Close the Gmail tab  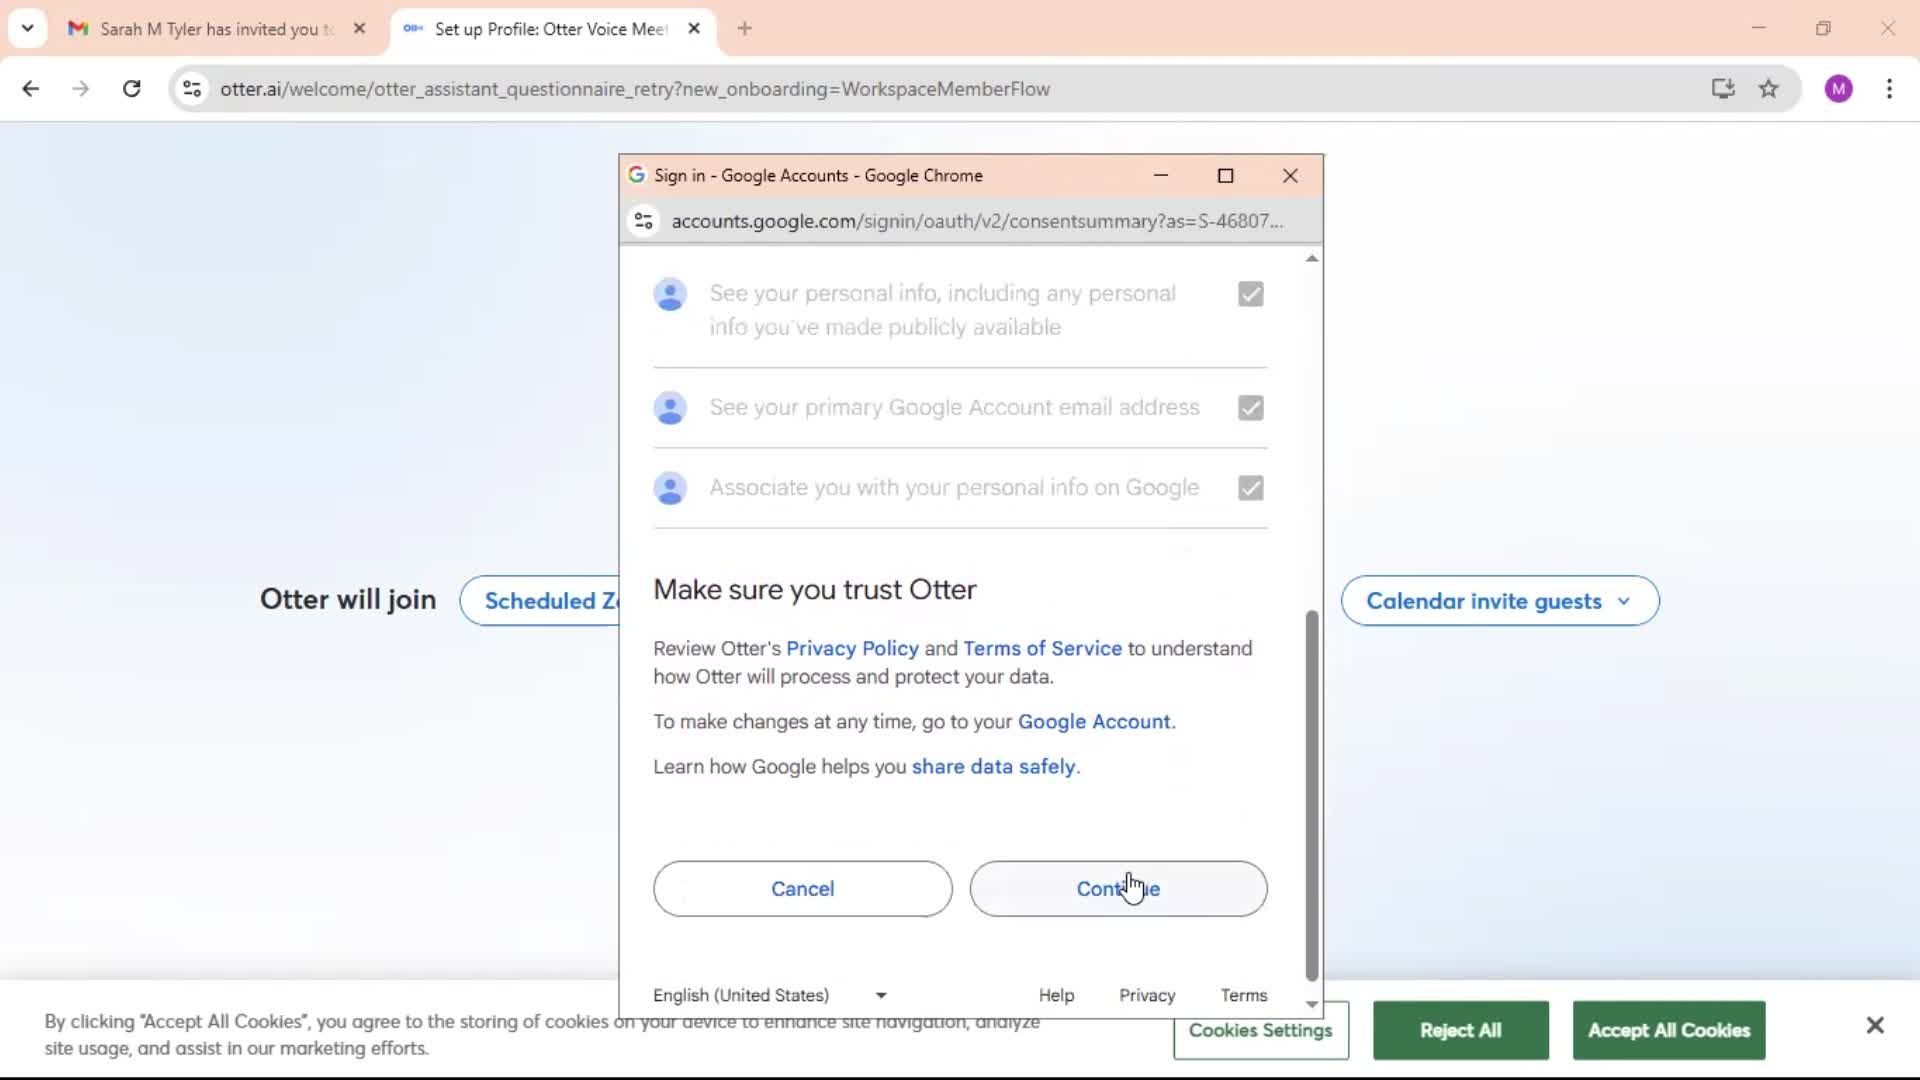pyautogui.click(x=360, y=29)
